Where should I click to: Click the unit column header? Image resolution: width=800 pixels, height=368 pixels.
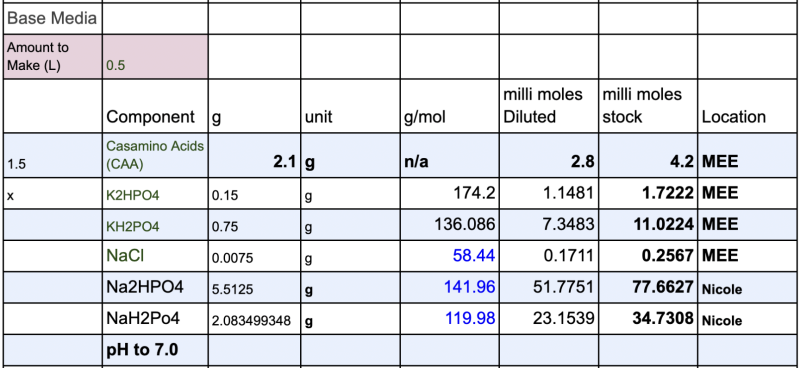(x=351, y=106)
